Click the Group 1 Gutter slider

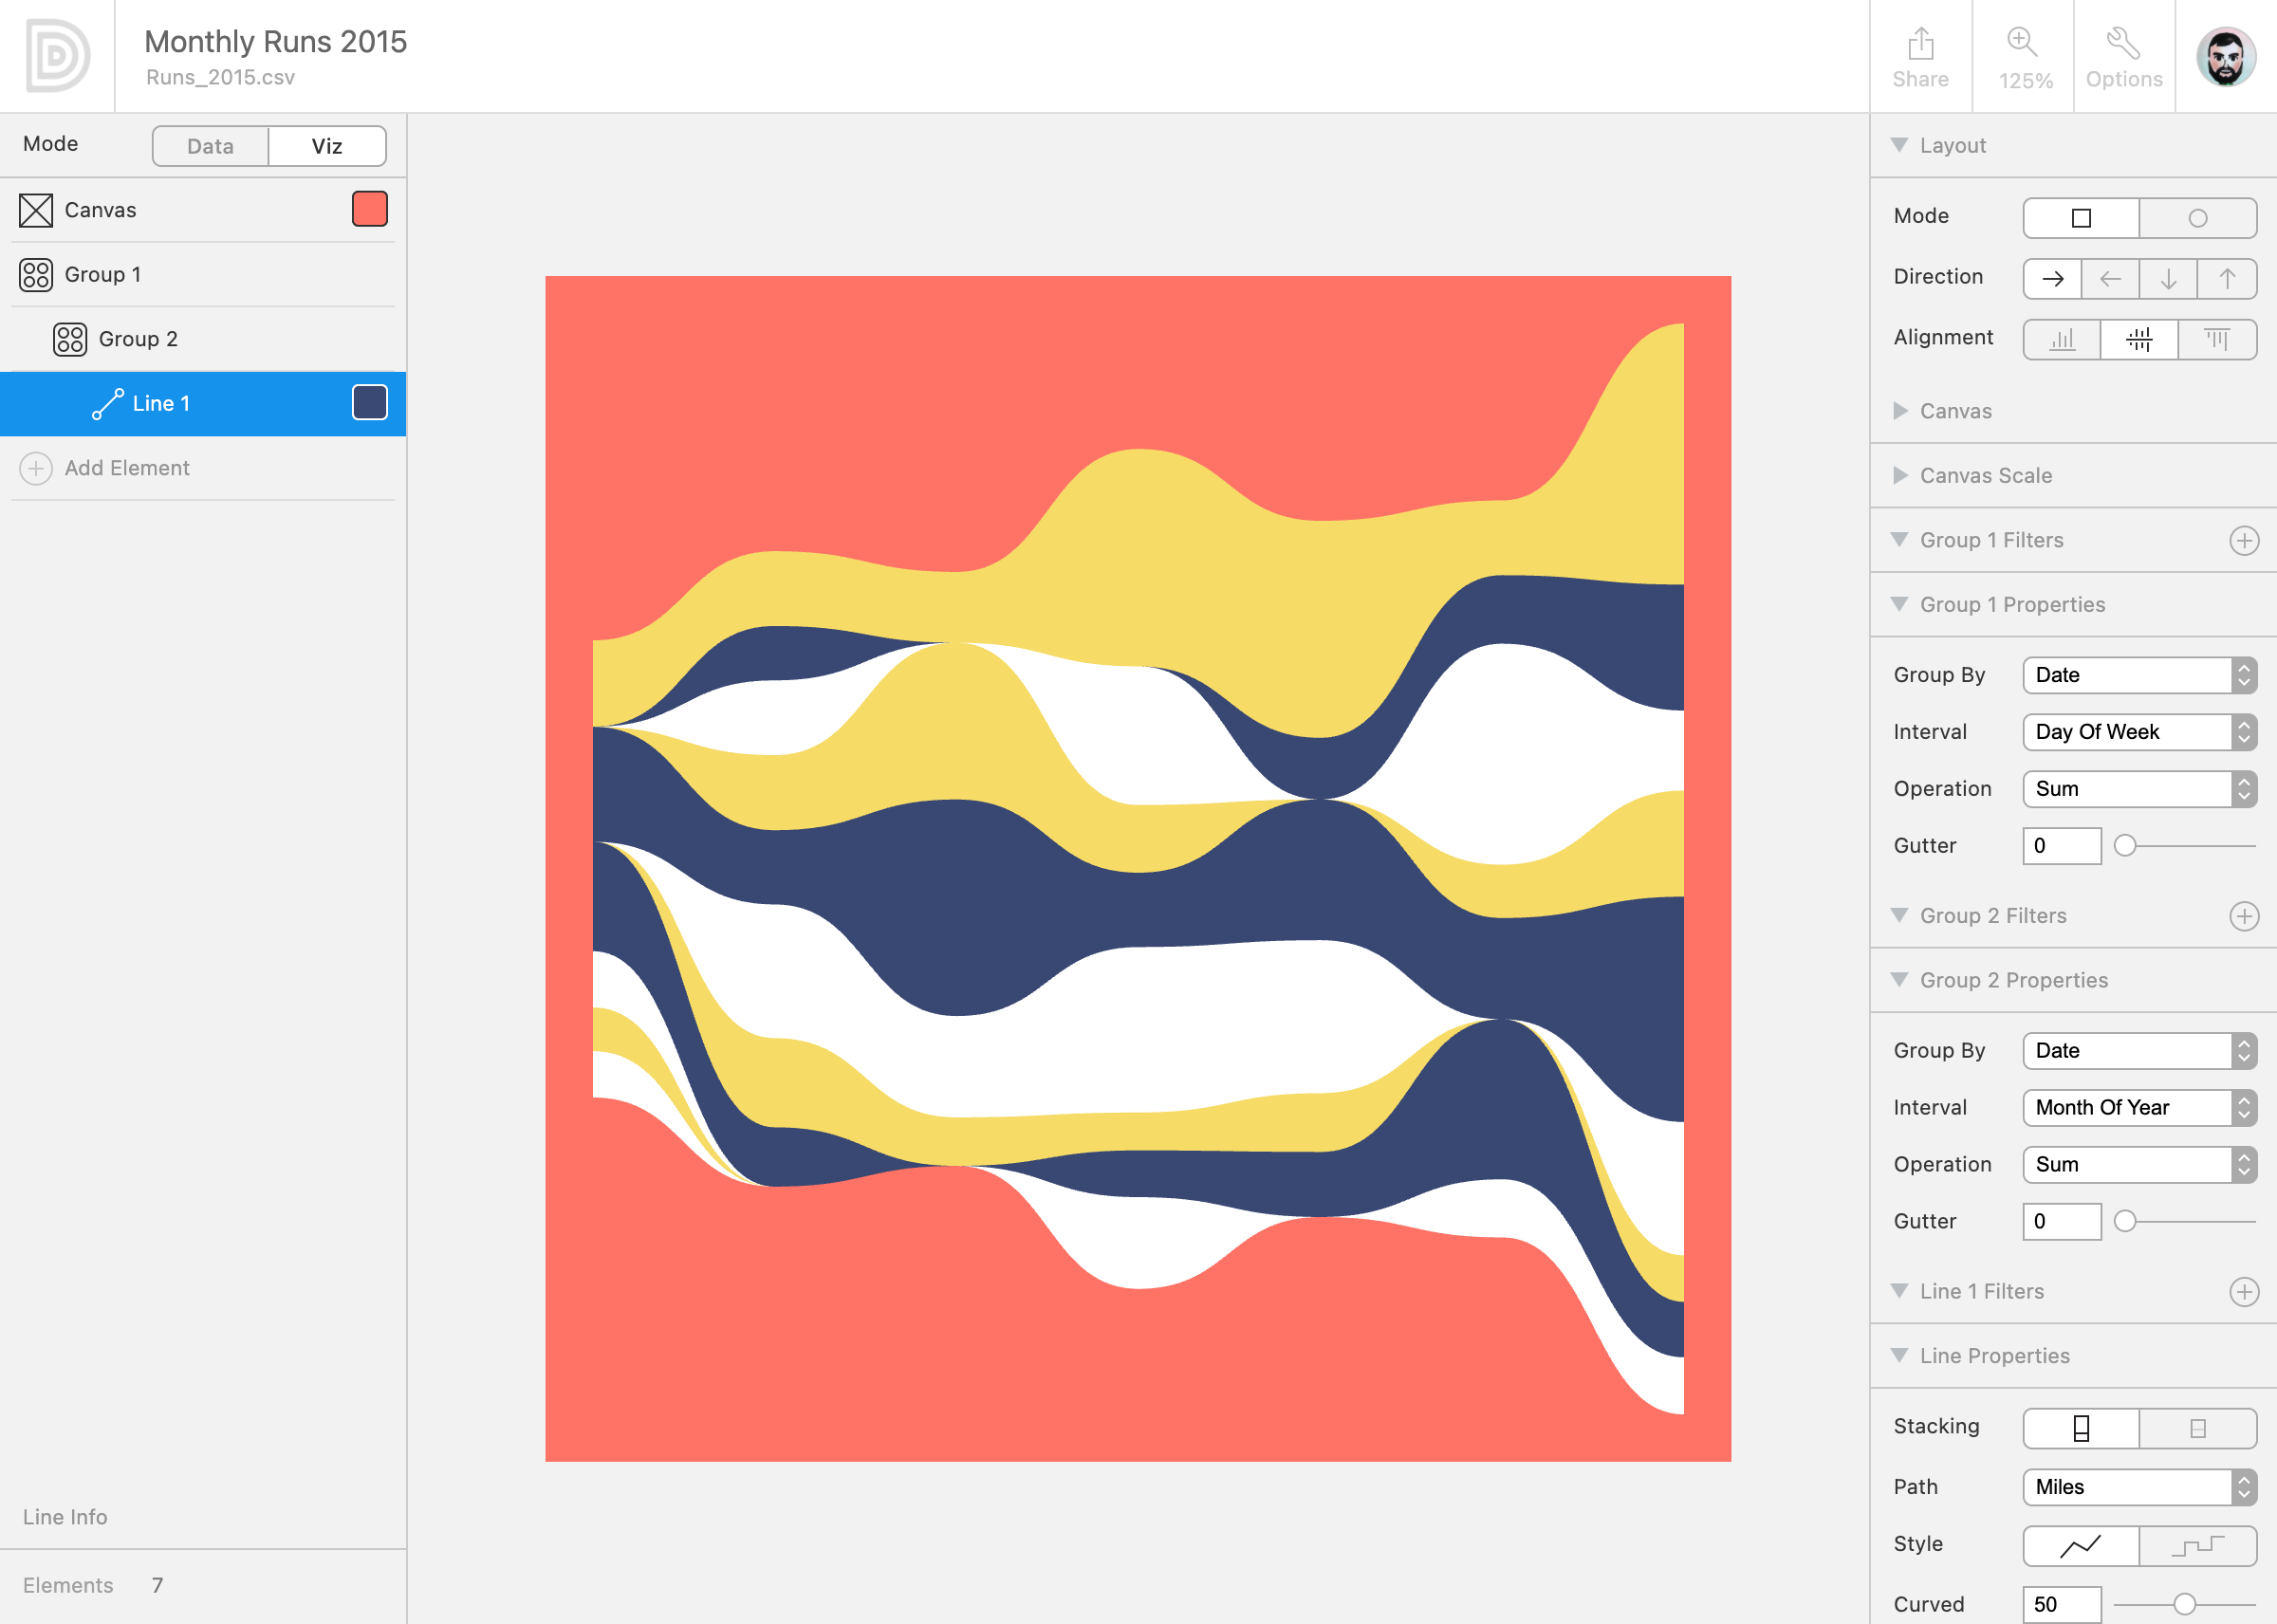click(x=2185, y=846)
